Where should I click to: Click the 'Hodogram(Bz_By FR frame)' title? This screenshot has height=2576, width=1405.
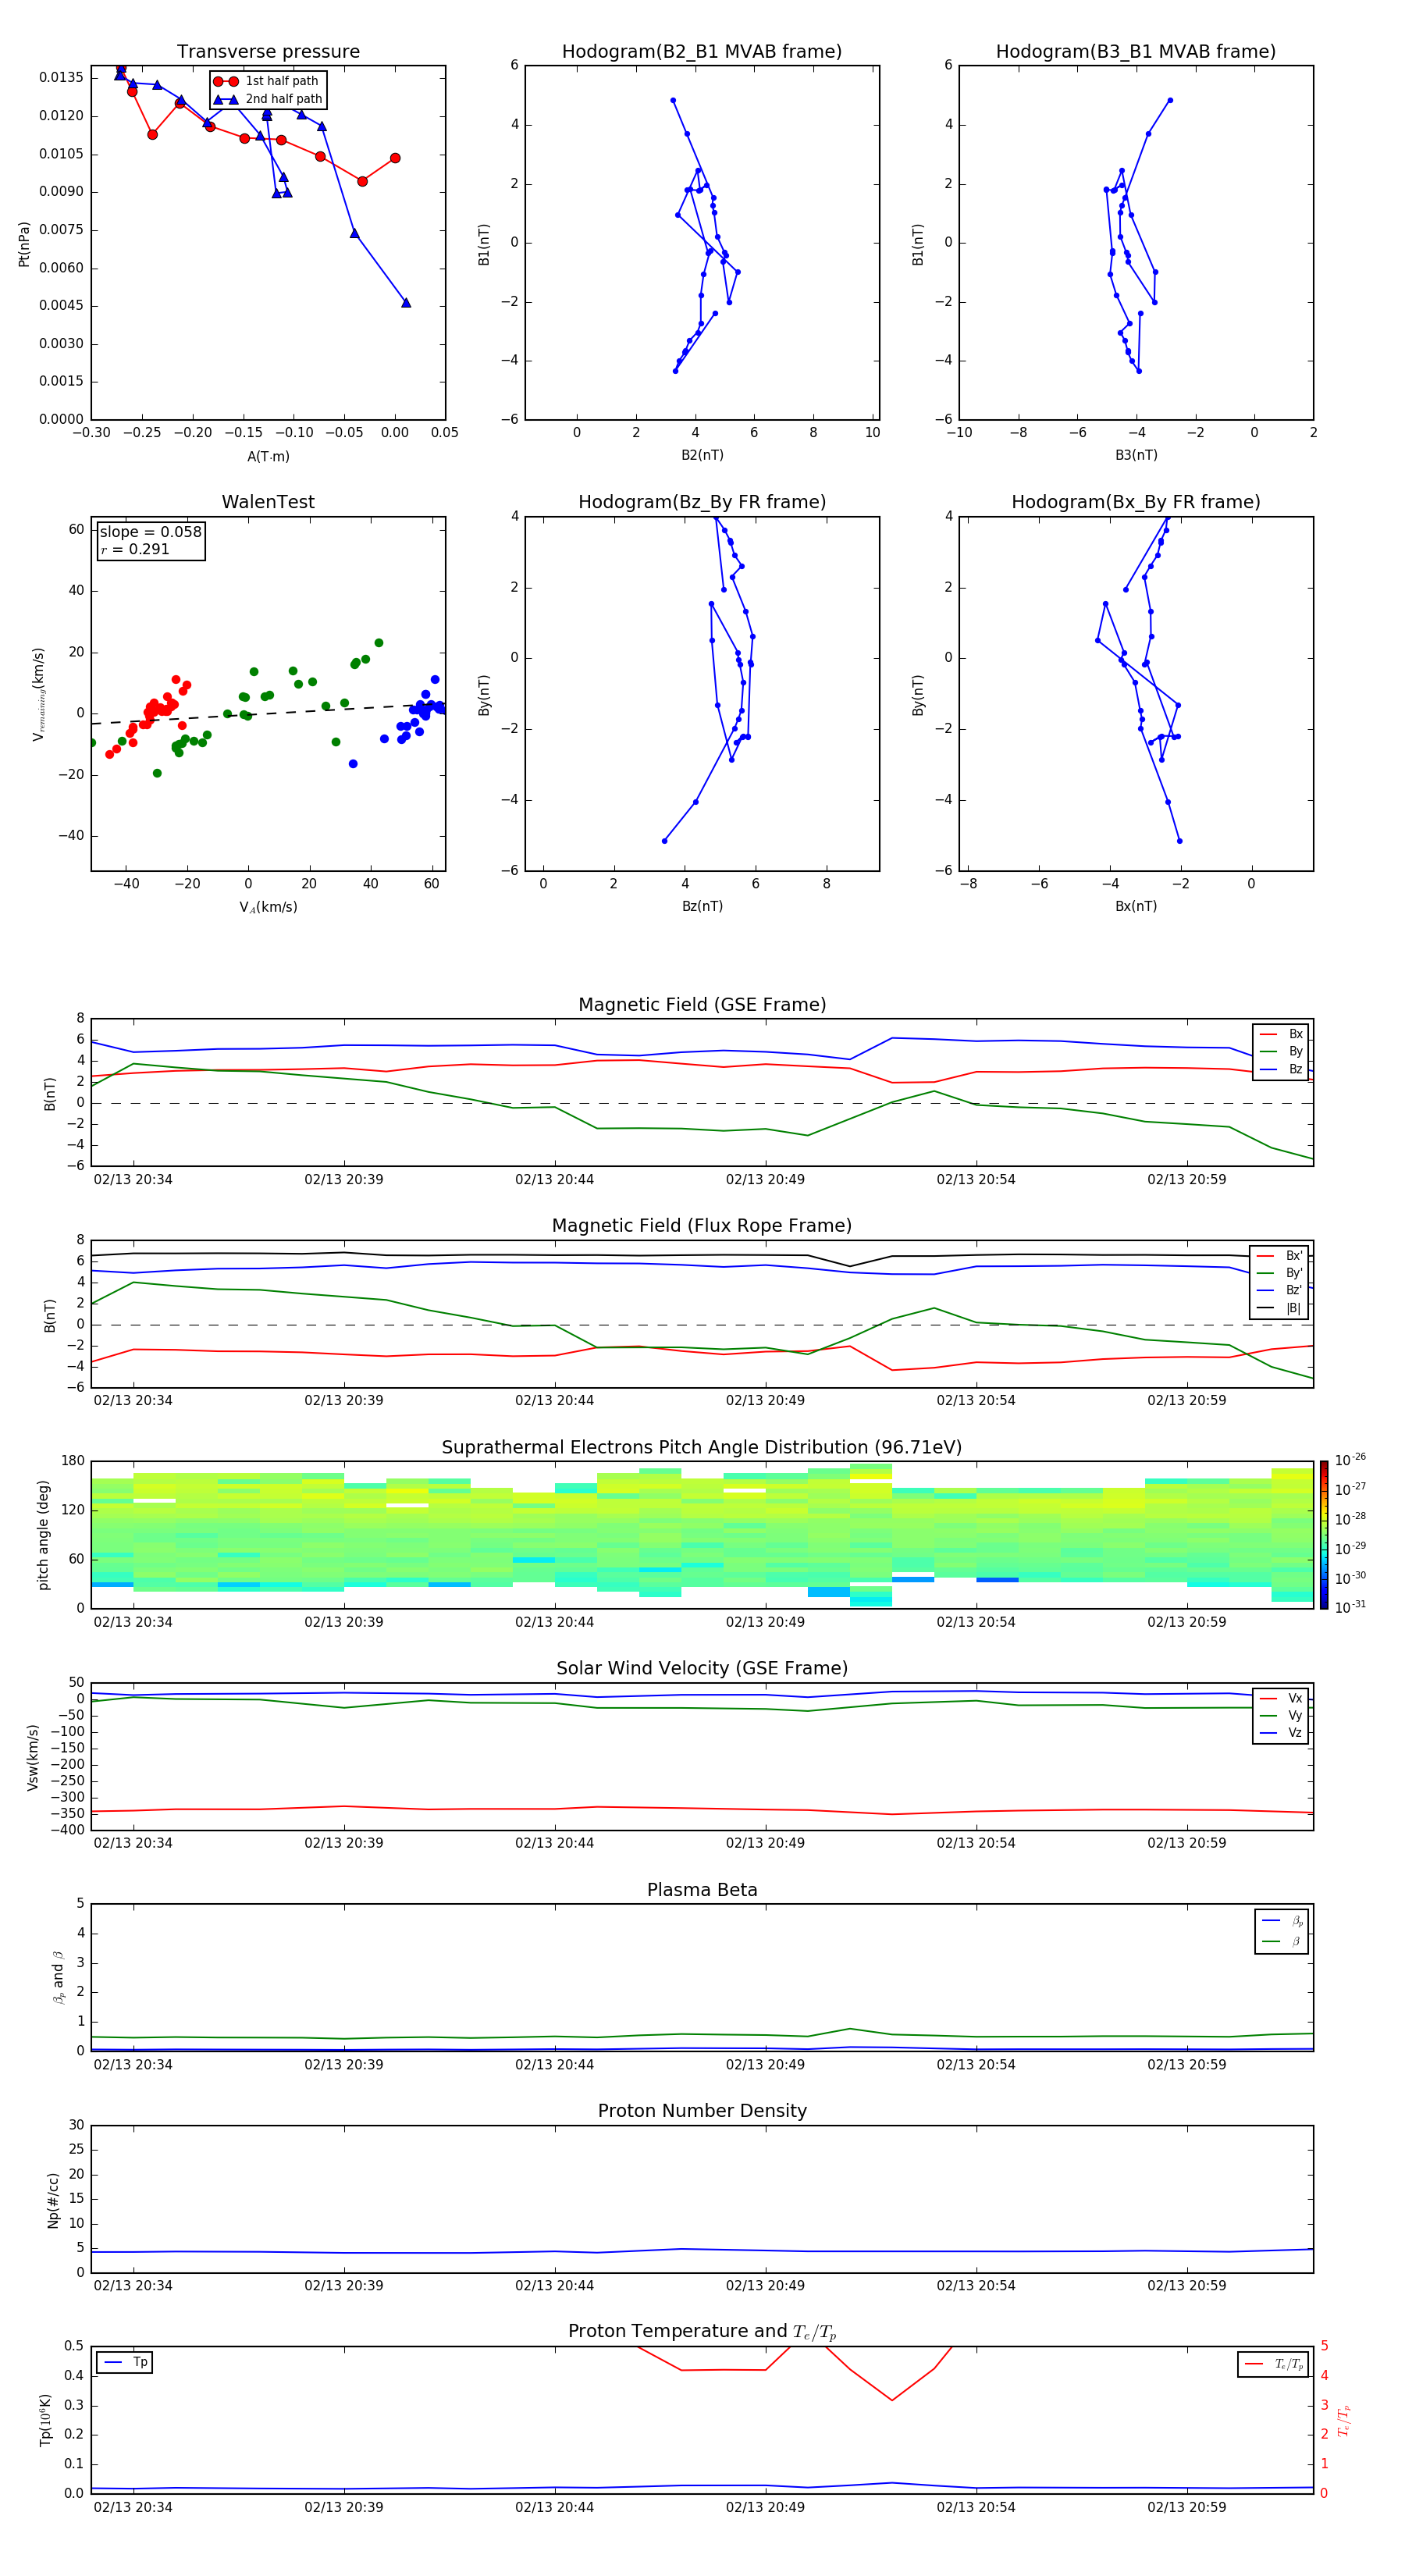[x=702, y=502]
